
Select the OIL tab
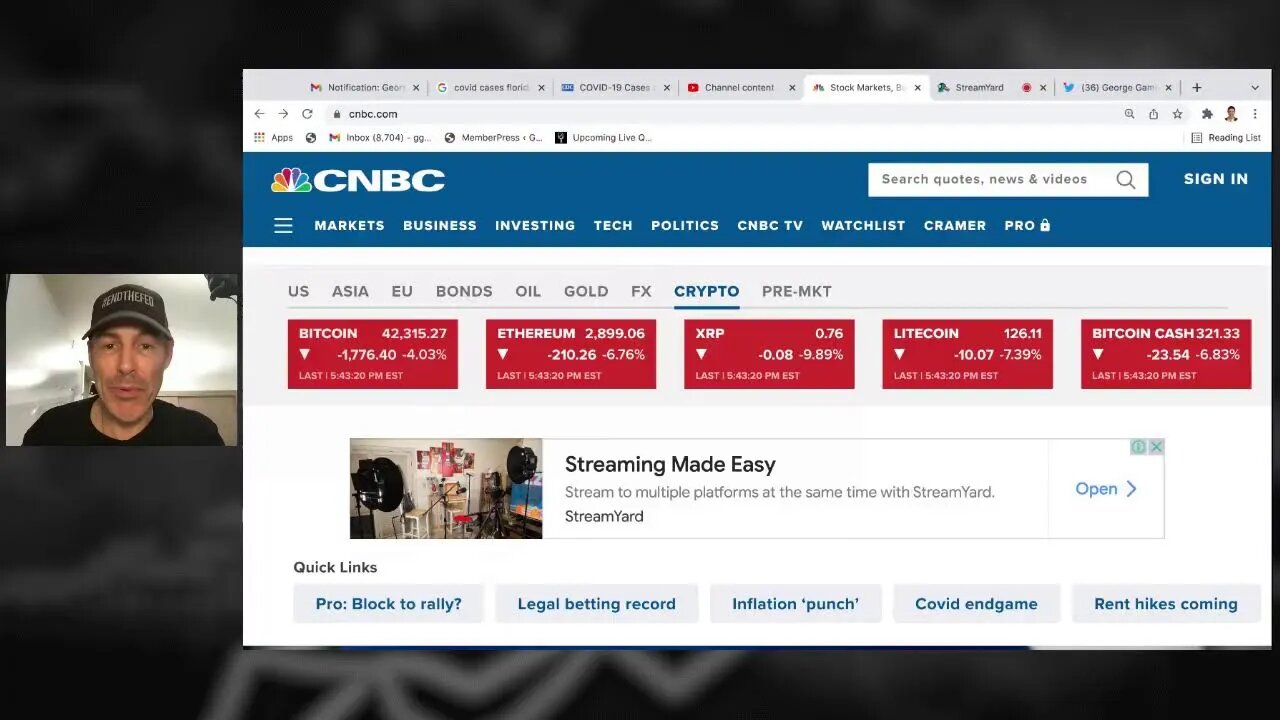528,292
